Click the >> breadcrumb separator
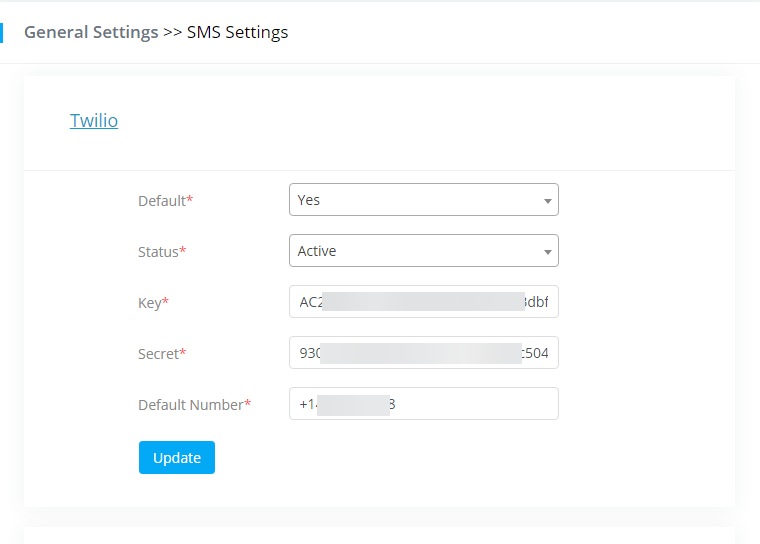 coord(172,32)
